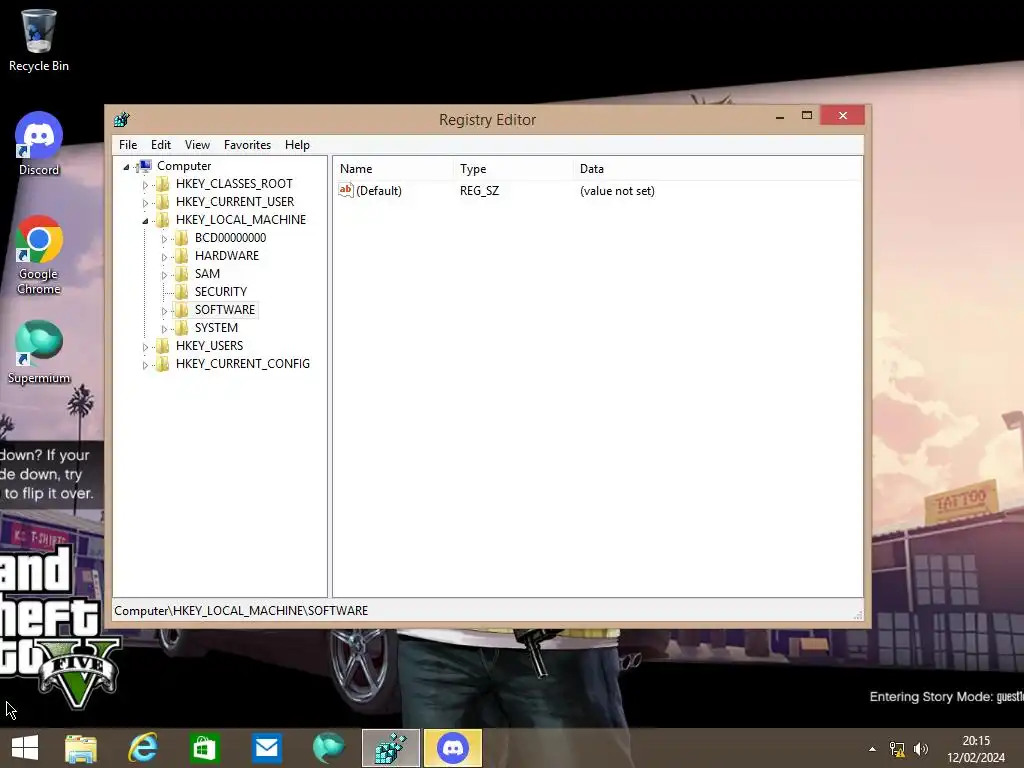Open the Windows Start button
The image size is (1024, 768).
(x=25, y=748)
